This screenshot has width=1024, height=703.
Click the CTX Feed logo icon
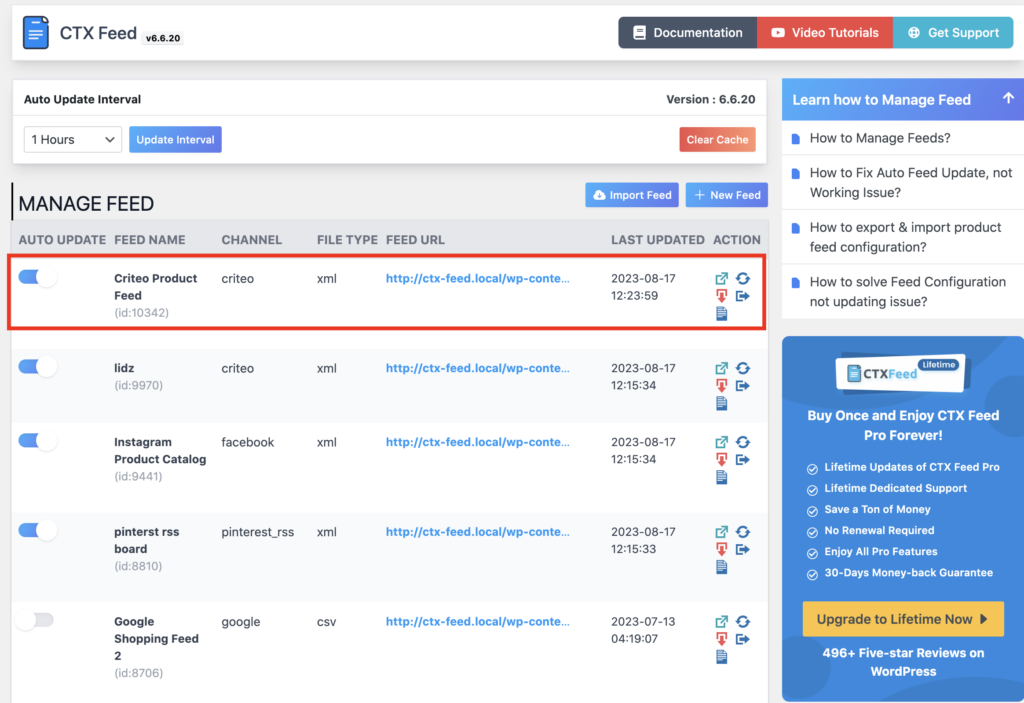[x=36, y=33]
